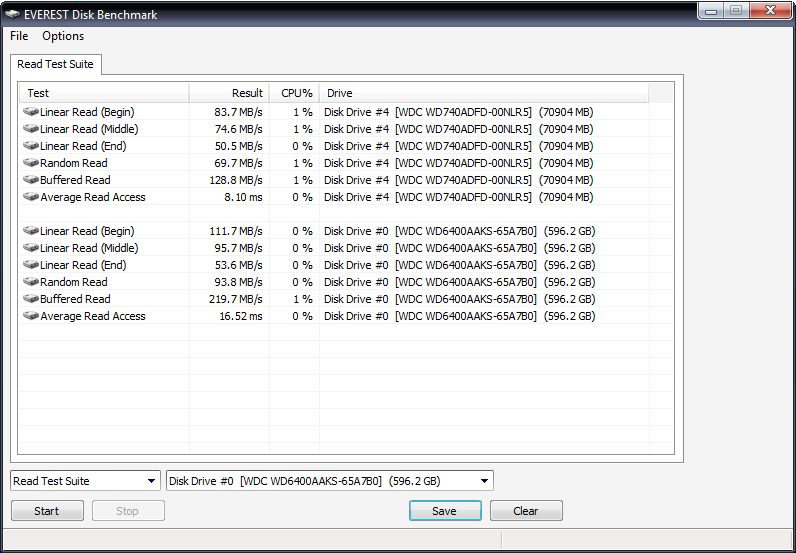Click drive icon of 83.7 MB/s Linear Read (Begin) row

(31, 112)
